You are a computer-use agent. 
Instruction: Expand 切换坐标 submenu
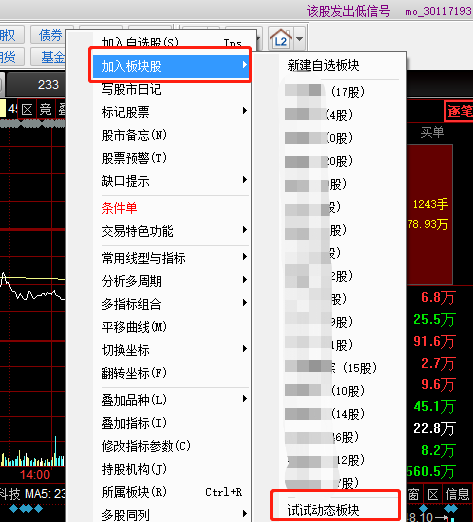click(171, 350)
